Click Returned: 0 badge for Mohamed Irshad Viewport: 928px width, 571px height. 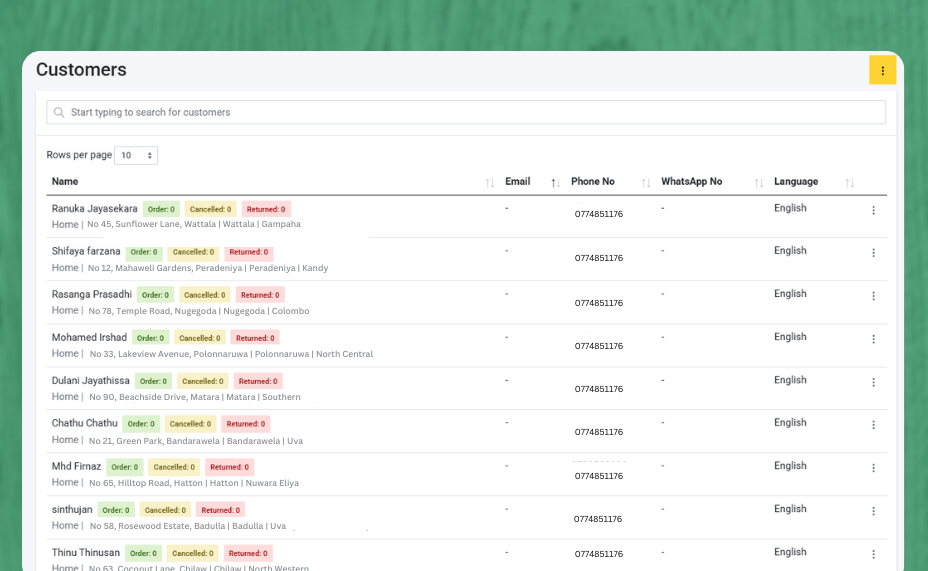tap(255, 338)
